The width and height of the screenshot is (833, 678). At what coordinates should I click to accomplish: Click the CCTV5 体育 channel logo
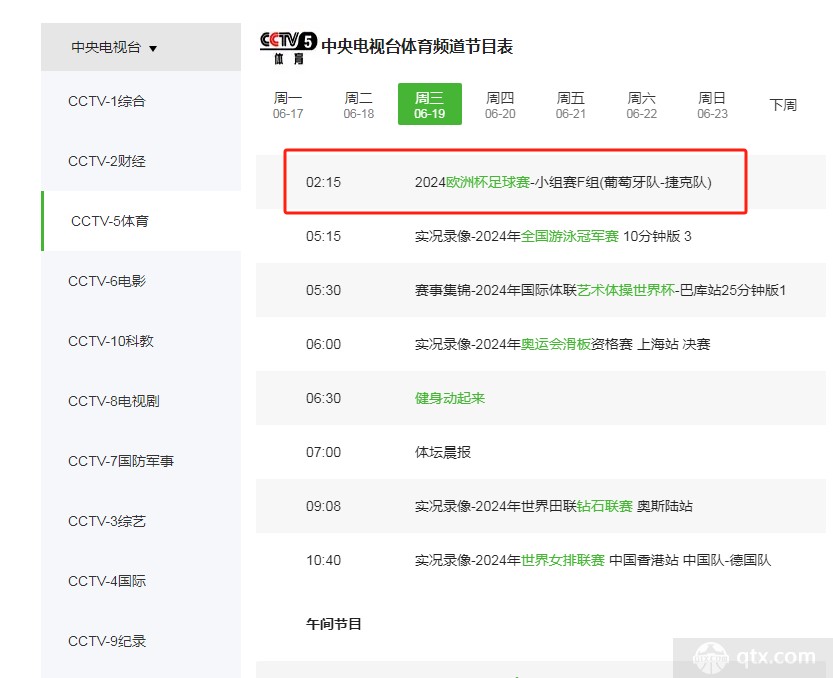tap(288, 48)
